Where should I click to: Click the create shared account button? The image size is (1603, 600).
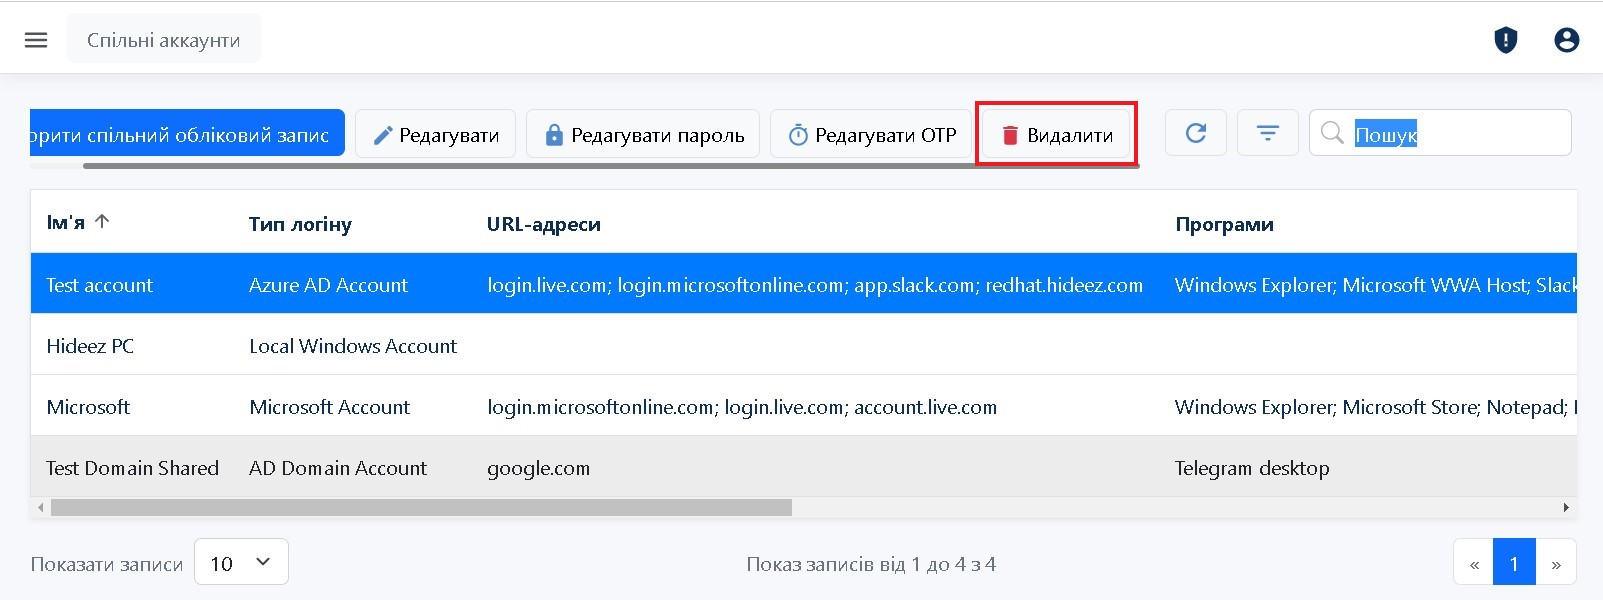pos(187,134)
